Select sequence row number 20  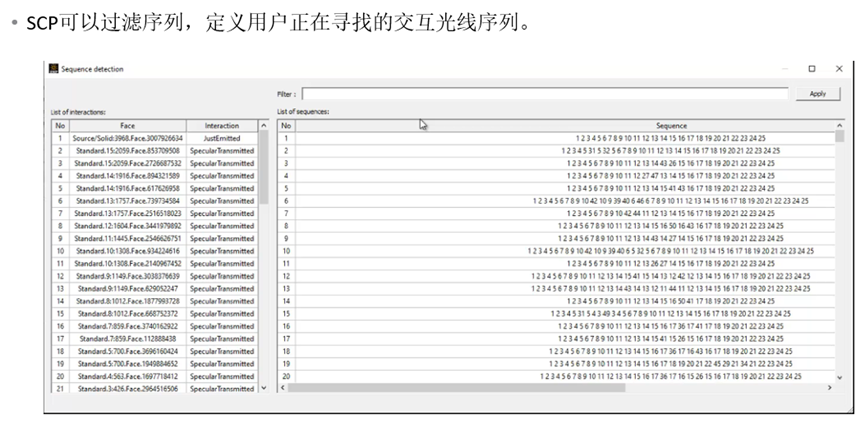click(556, 377)
